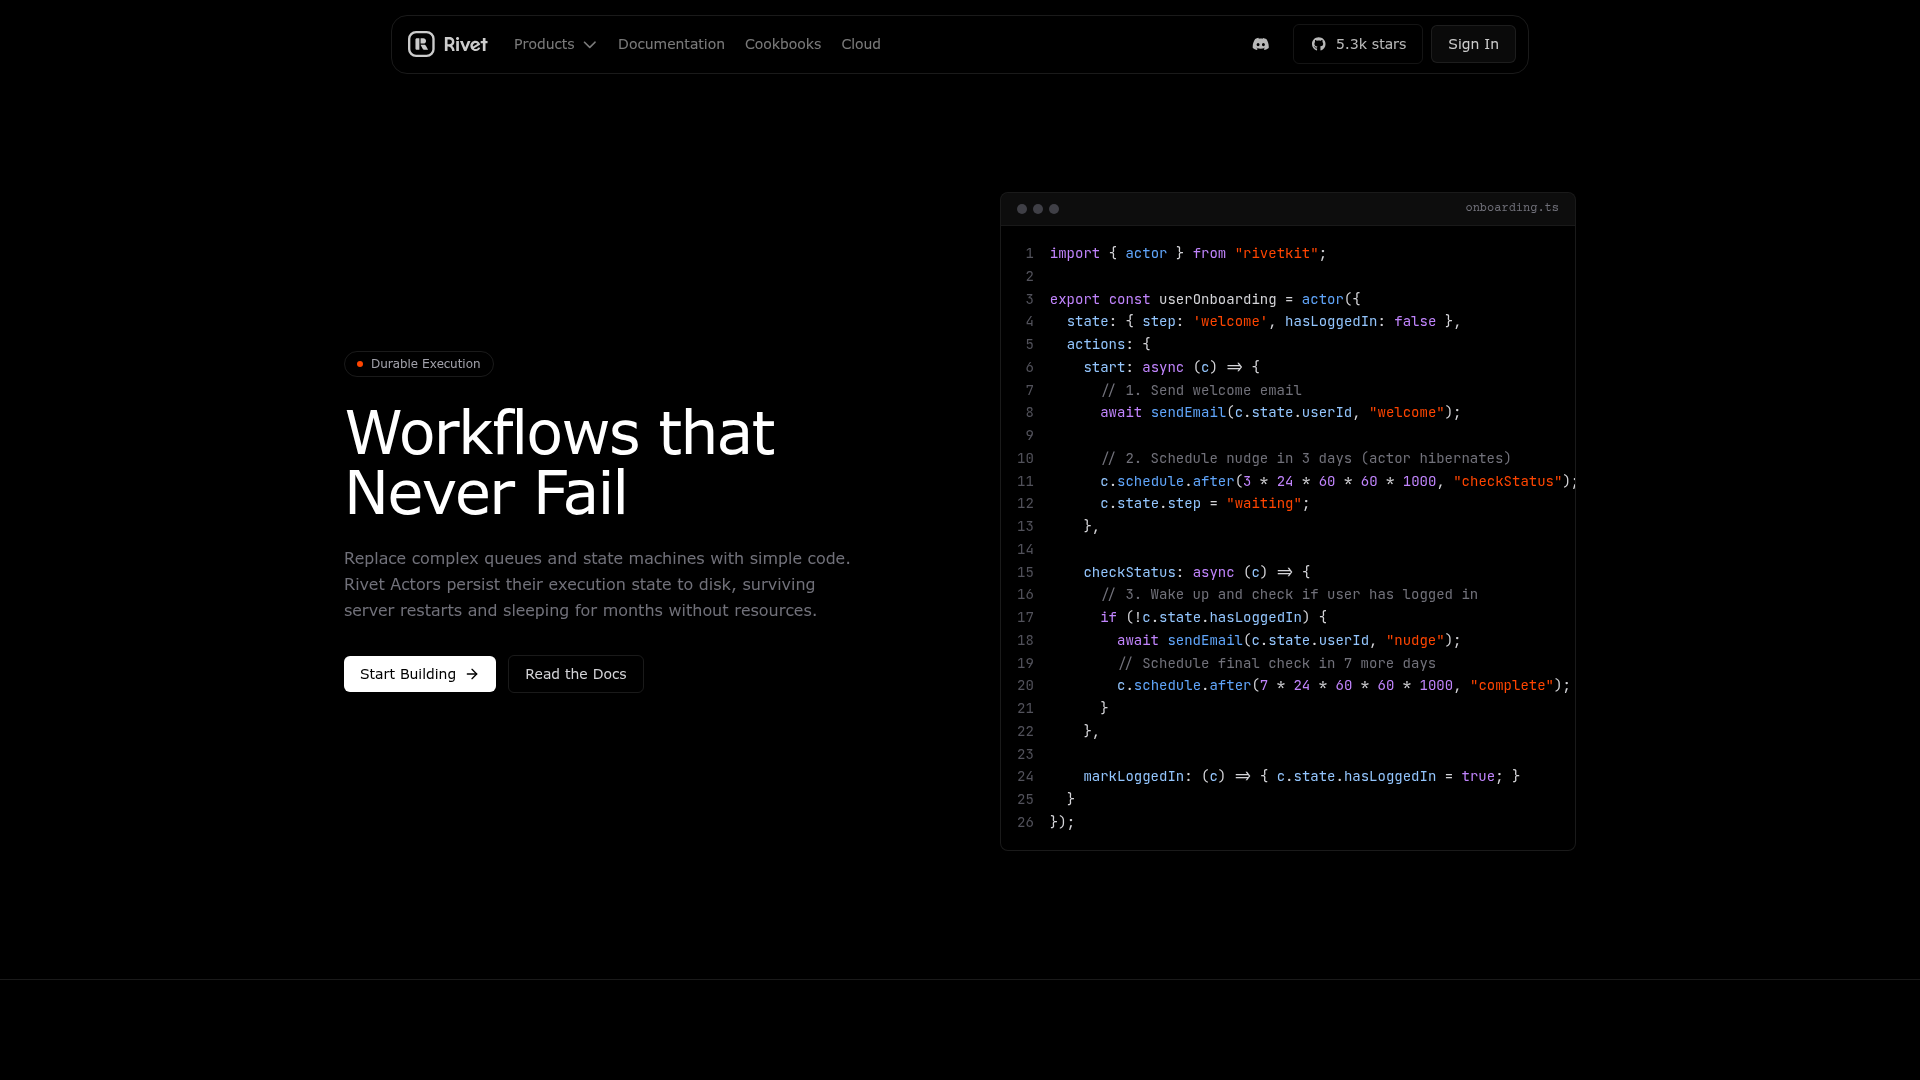
Task: Click the Durable Execution badge label
Action: (x=426, y=364)
